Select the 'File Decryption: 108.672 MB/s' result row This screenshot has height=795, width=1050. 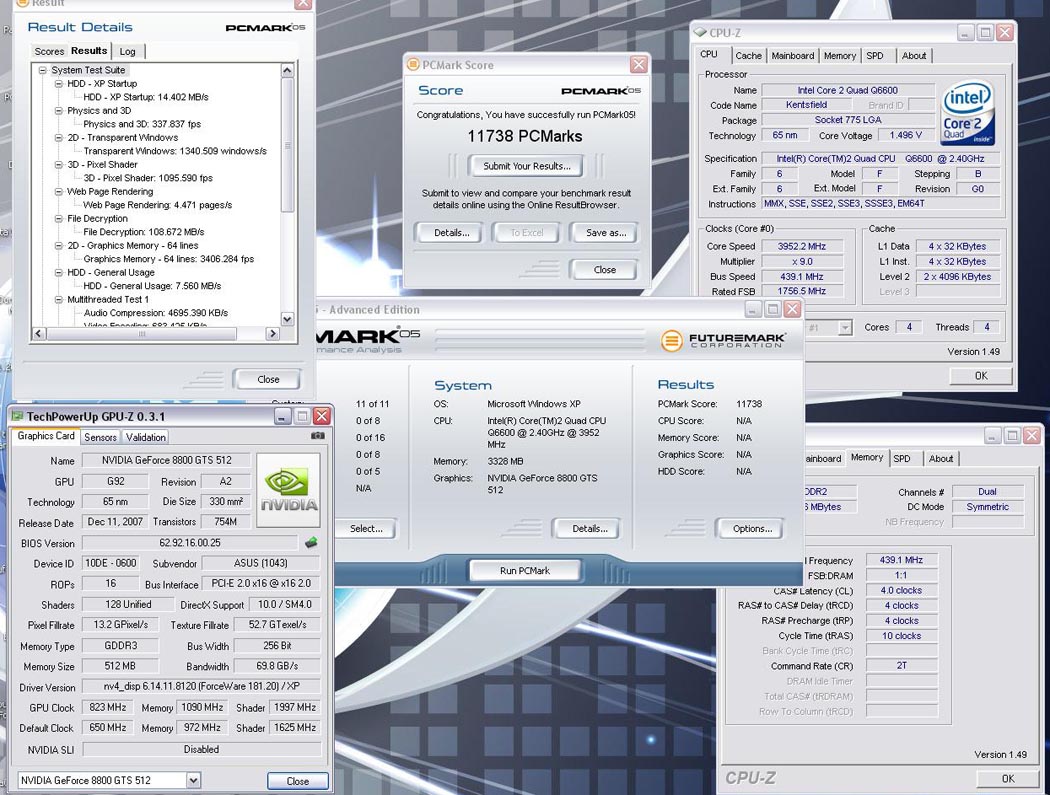click(144, 232)
